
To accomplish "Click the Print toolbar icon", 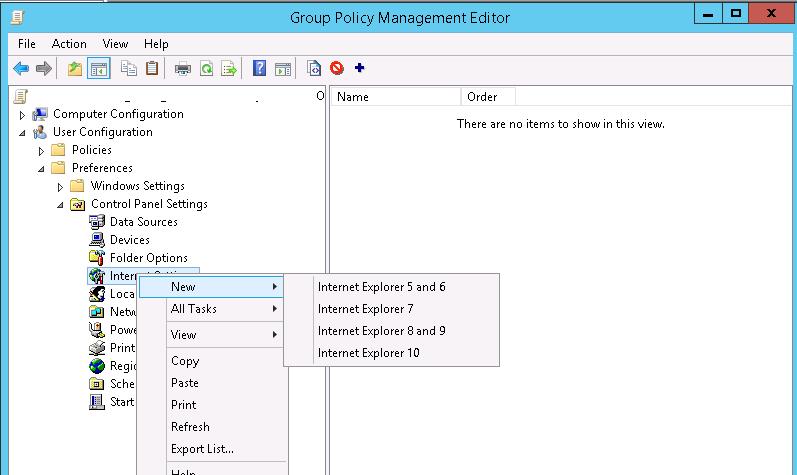I will [183, 68].
